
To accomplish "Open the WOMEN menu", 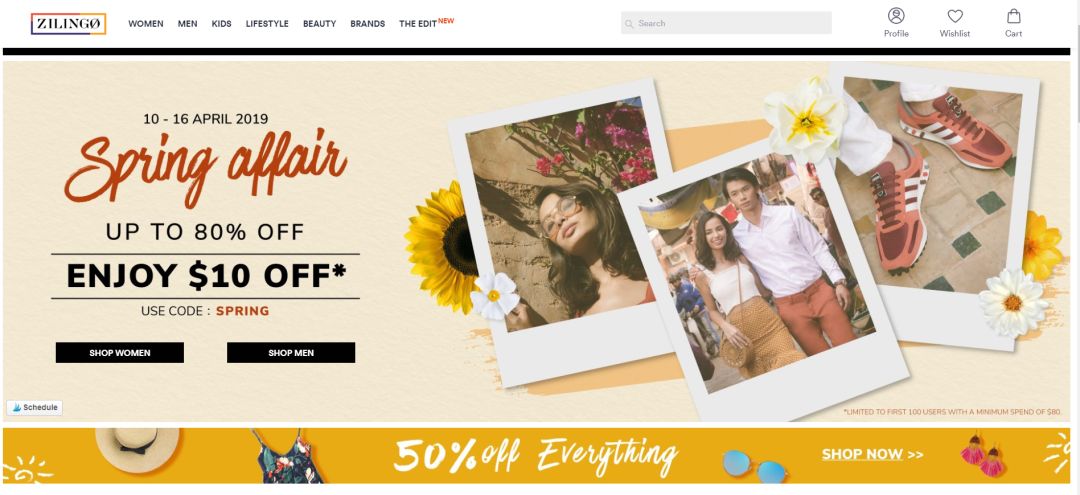I will point(146,23).
